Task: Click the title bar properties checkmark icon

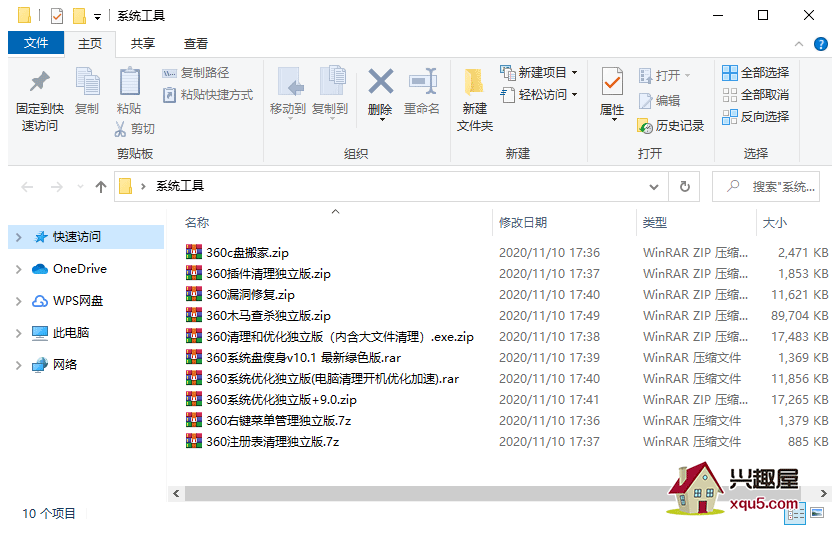Action: coord(57,16)
